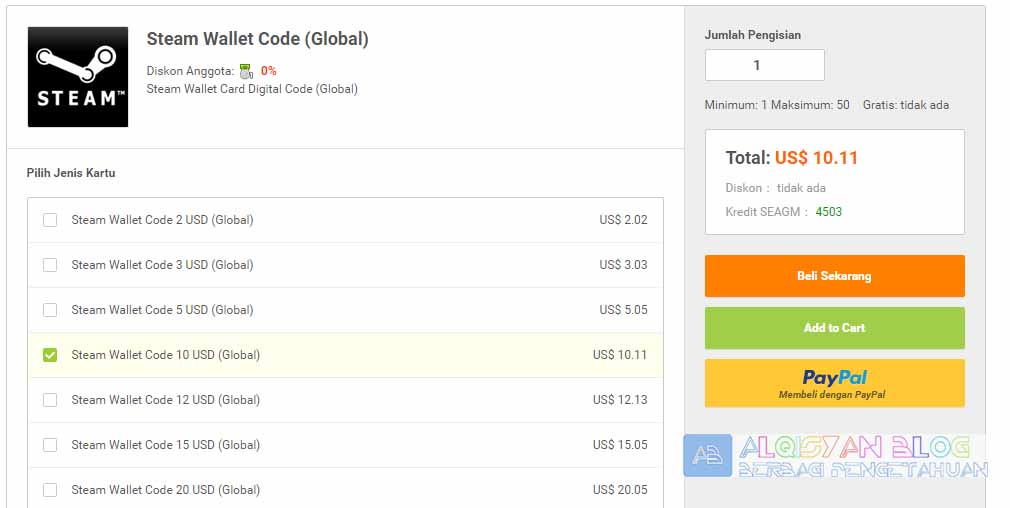Click the US$ 12.13 price
1010x508 pixels.
coord(620,400)
